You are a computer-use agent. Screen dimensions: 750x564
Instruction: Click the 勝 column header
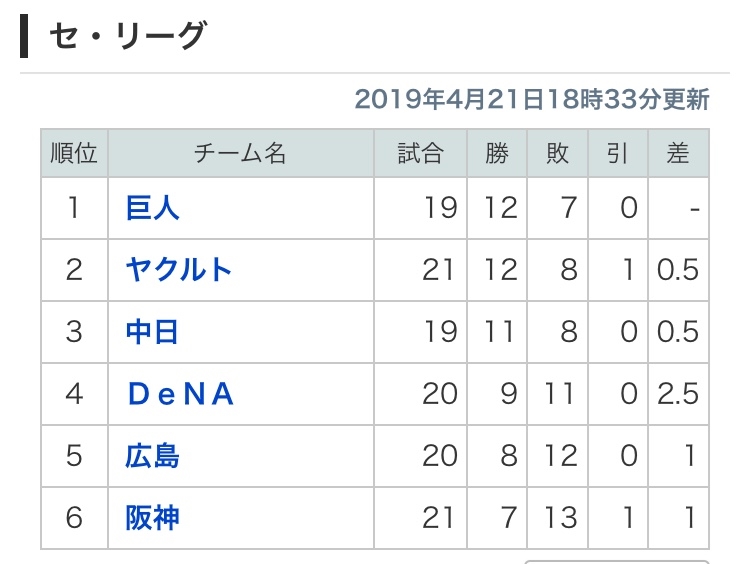click(x=497, y=153)
